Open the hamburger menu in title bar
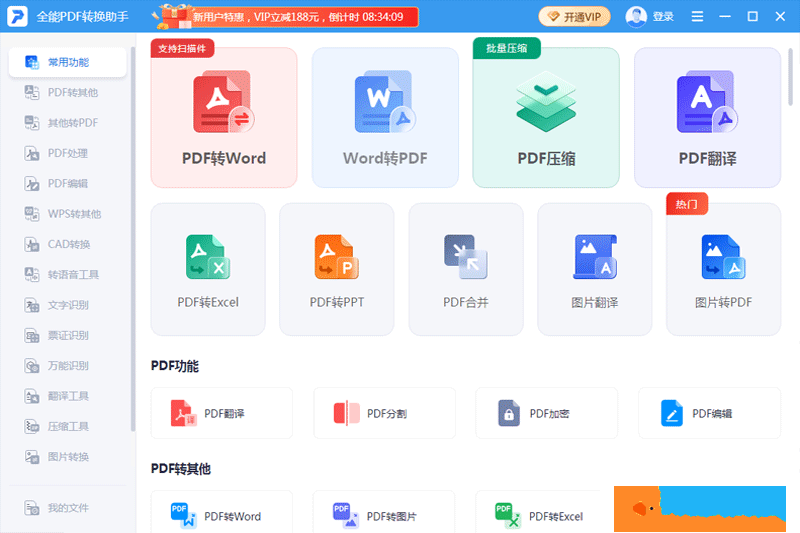This screenshot has width=800, height=533. tap(697, 17)
